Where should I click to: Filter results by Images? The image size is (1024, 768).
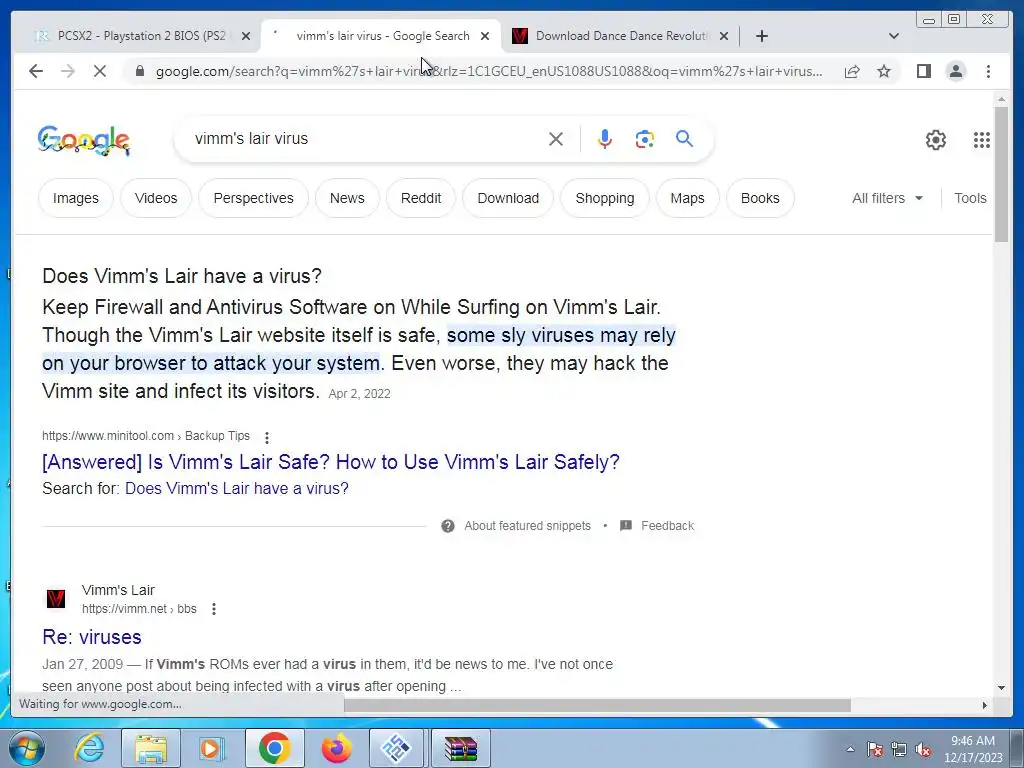(76, 198)
